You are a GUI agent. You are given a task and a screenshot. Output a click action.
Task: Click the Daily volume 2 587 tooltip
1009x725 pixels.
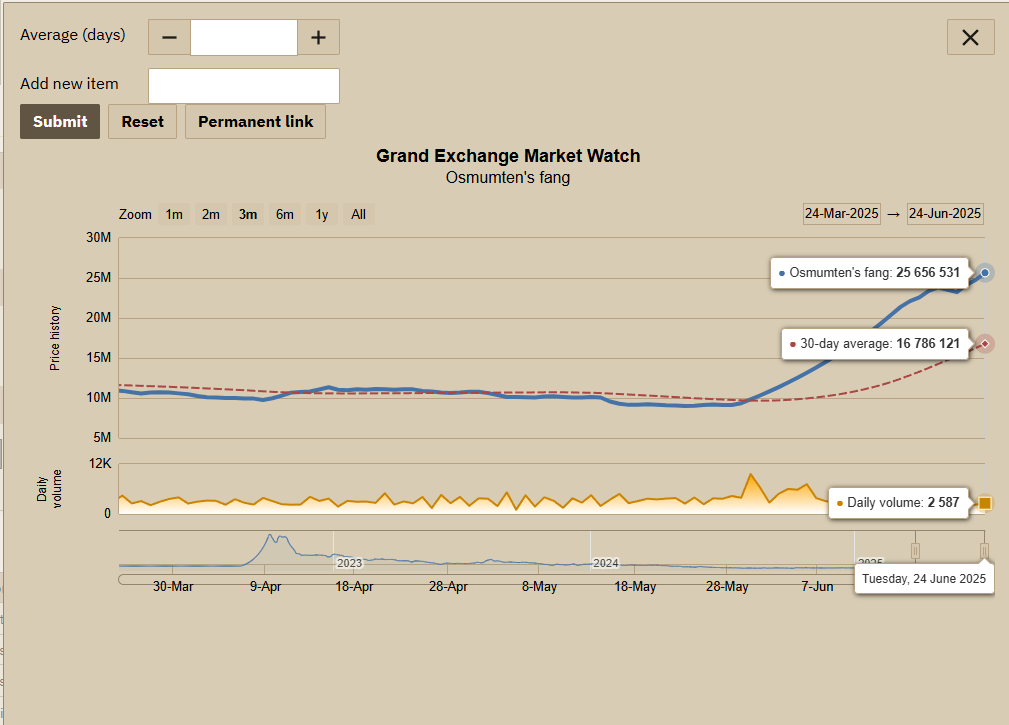point(900,502)
